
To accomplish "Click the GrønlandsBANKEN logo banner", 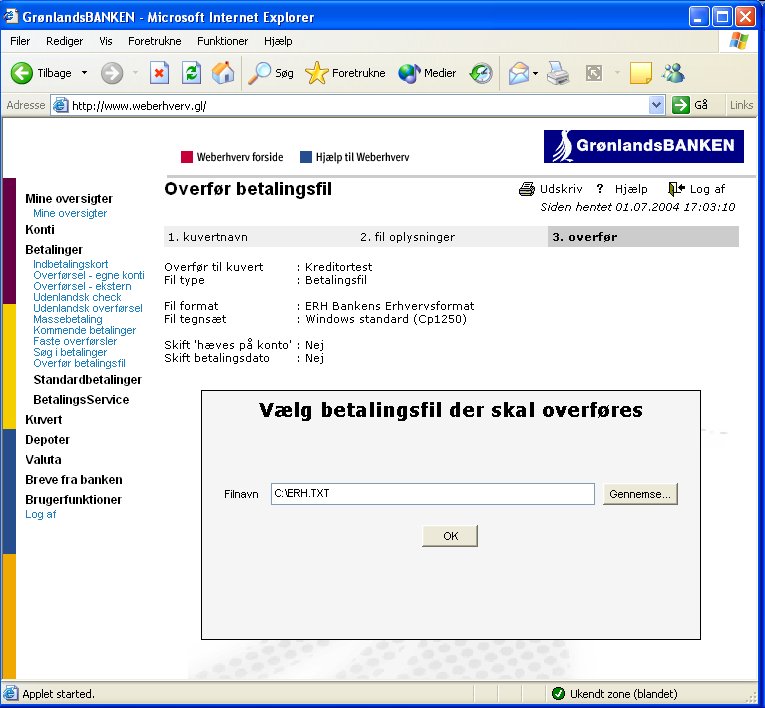I will point(644,146).
